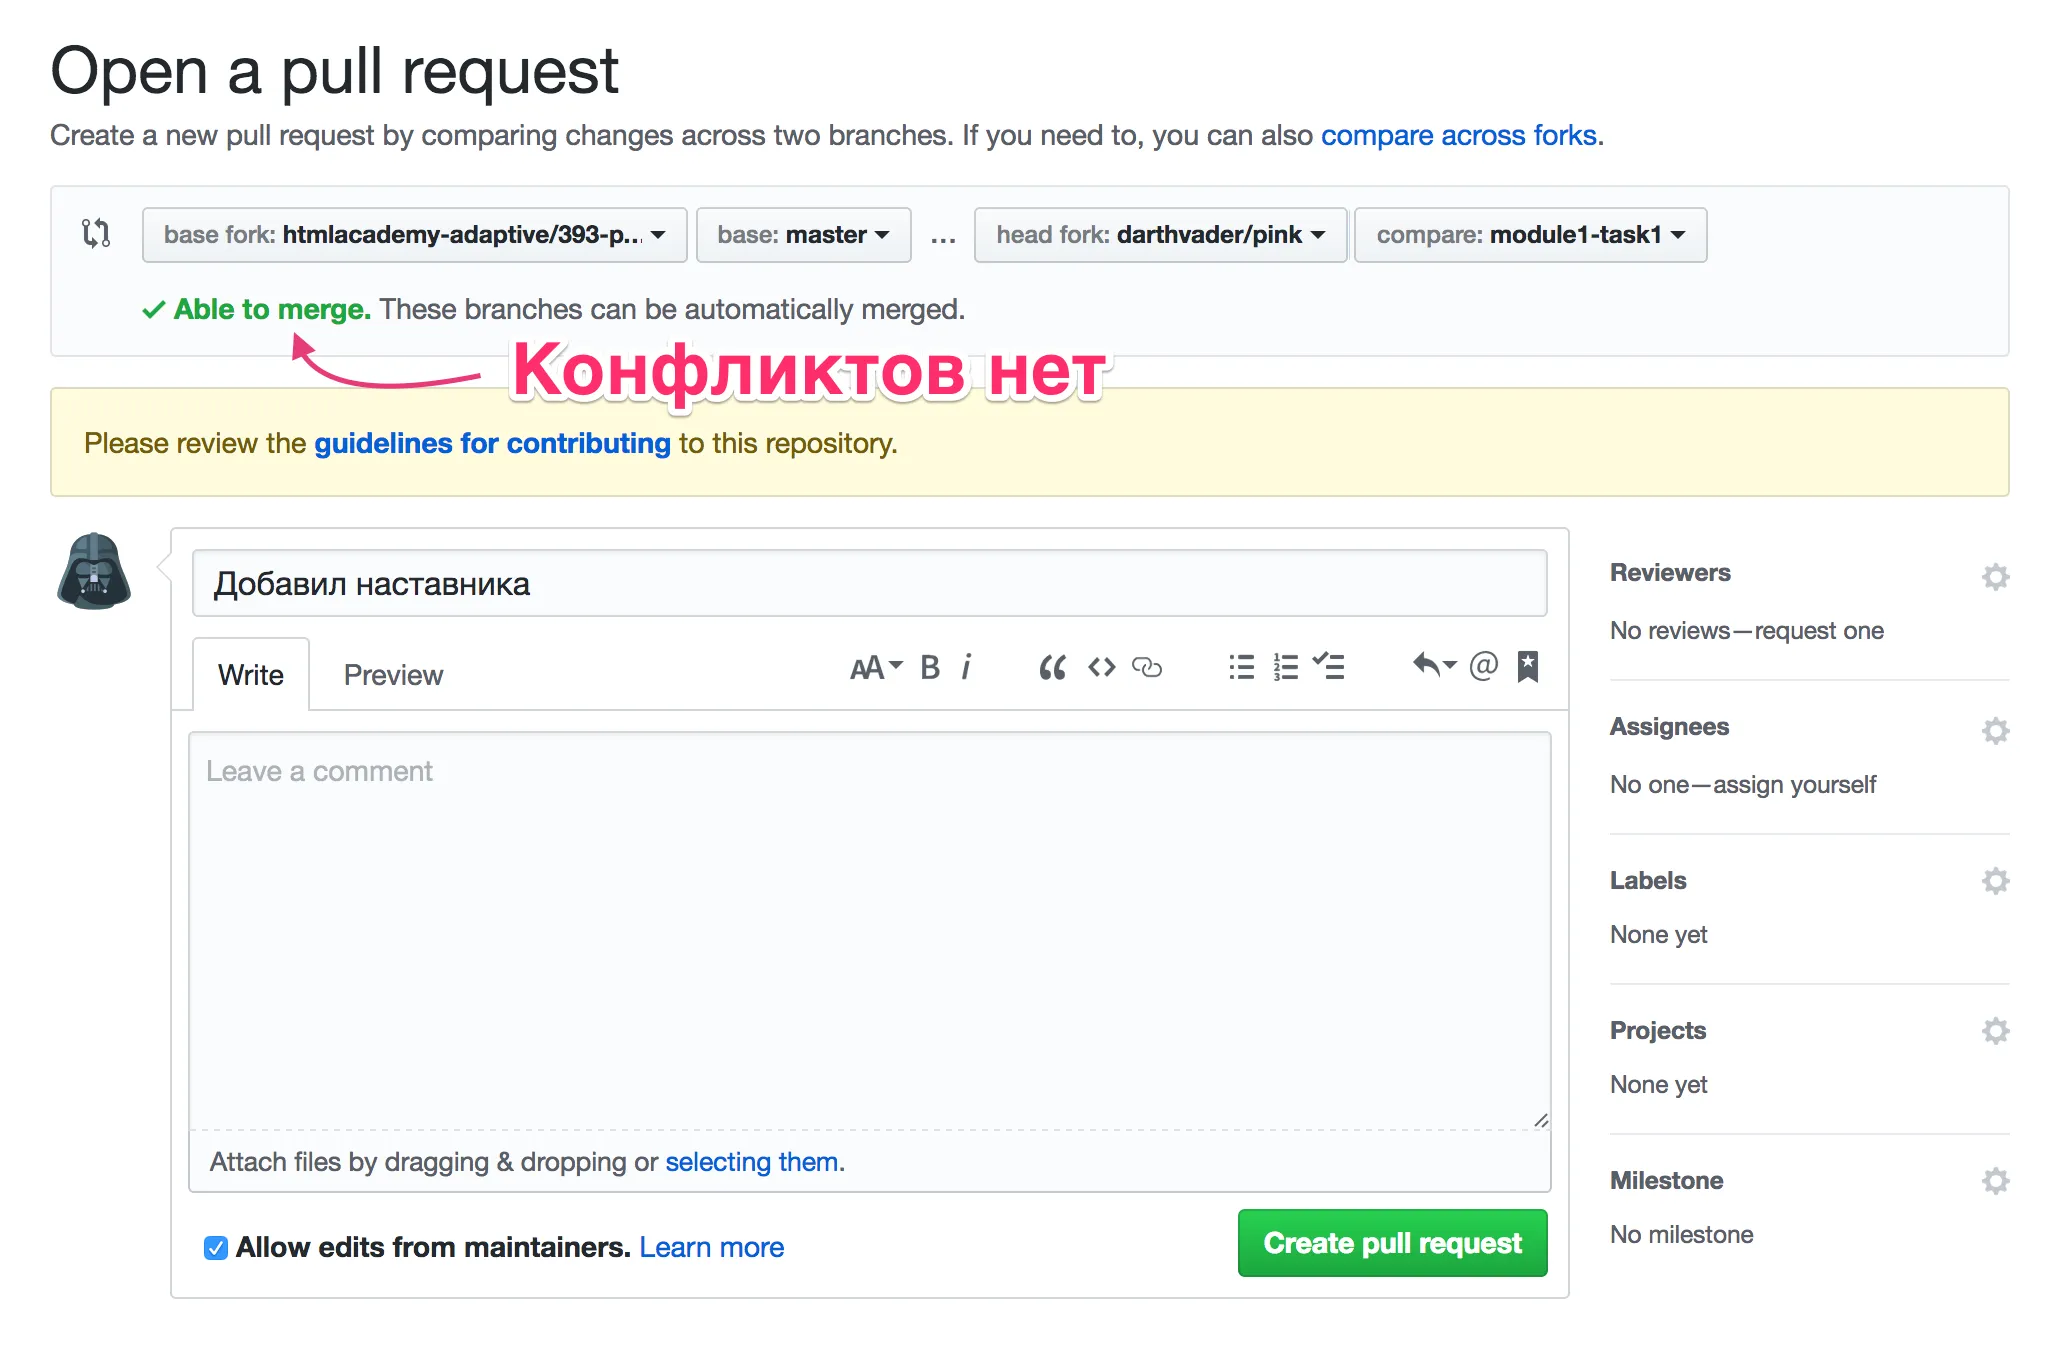
Task: Open Reviewers settings with the gear icon
Action: pyautogui.click(x=1995, y=577)
